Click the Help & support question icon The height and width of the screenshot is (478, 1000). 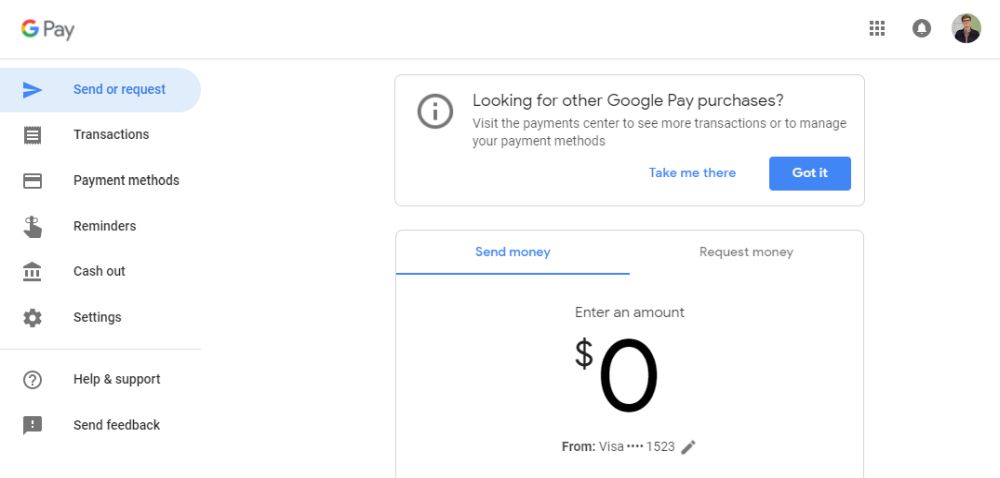[32, 379]
